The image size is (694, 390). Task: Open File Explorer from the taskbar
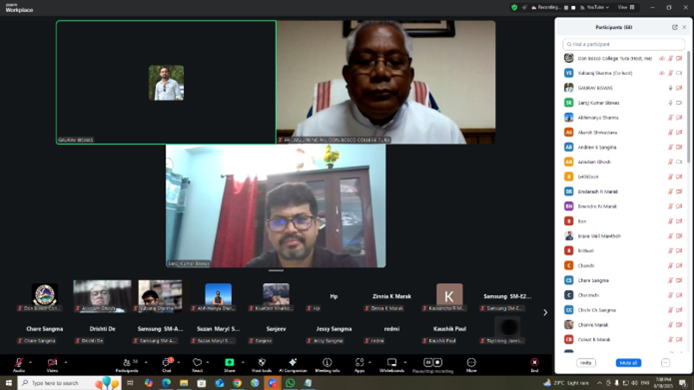(x=184, y=383)
